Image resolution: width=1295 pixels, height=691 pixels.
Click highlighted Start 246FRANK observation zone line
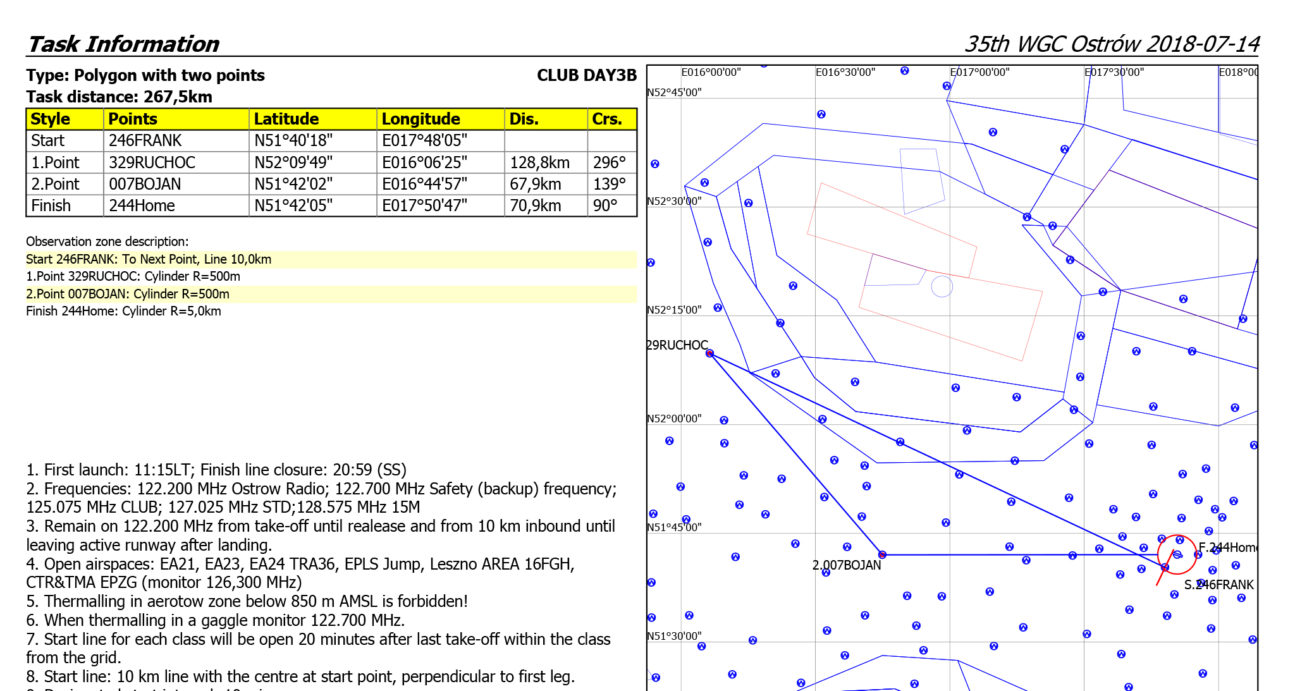pyautogui.click(x=149, y=259)
